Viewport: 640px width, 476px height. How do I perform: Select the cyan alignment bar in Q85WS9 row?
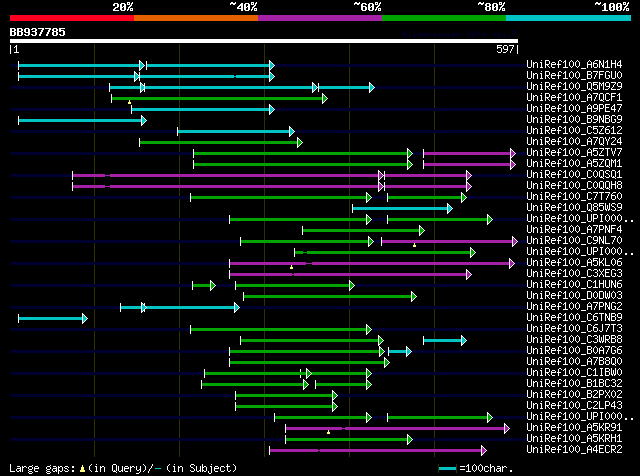[x=402, y=209]
